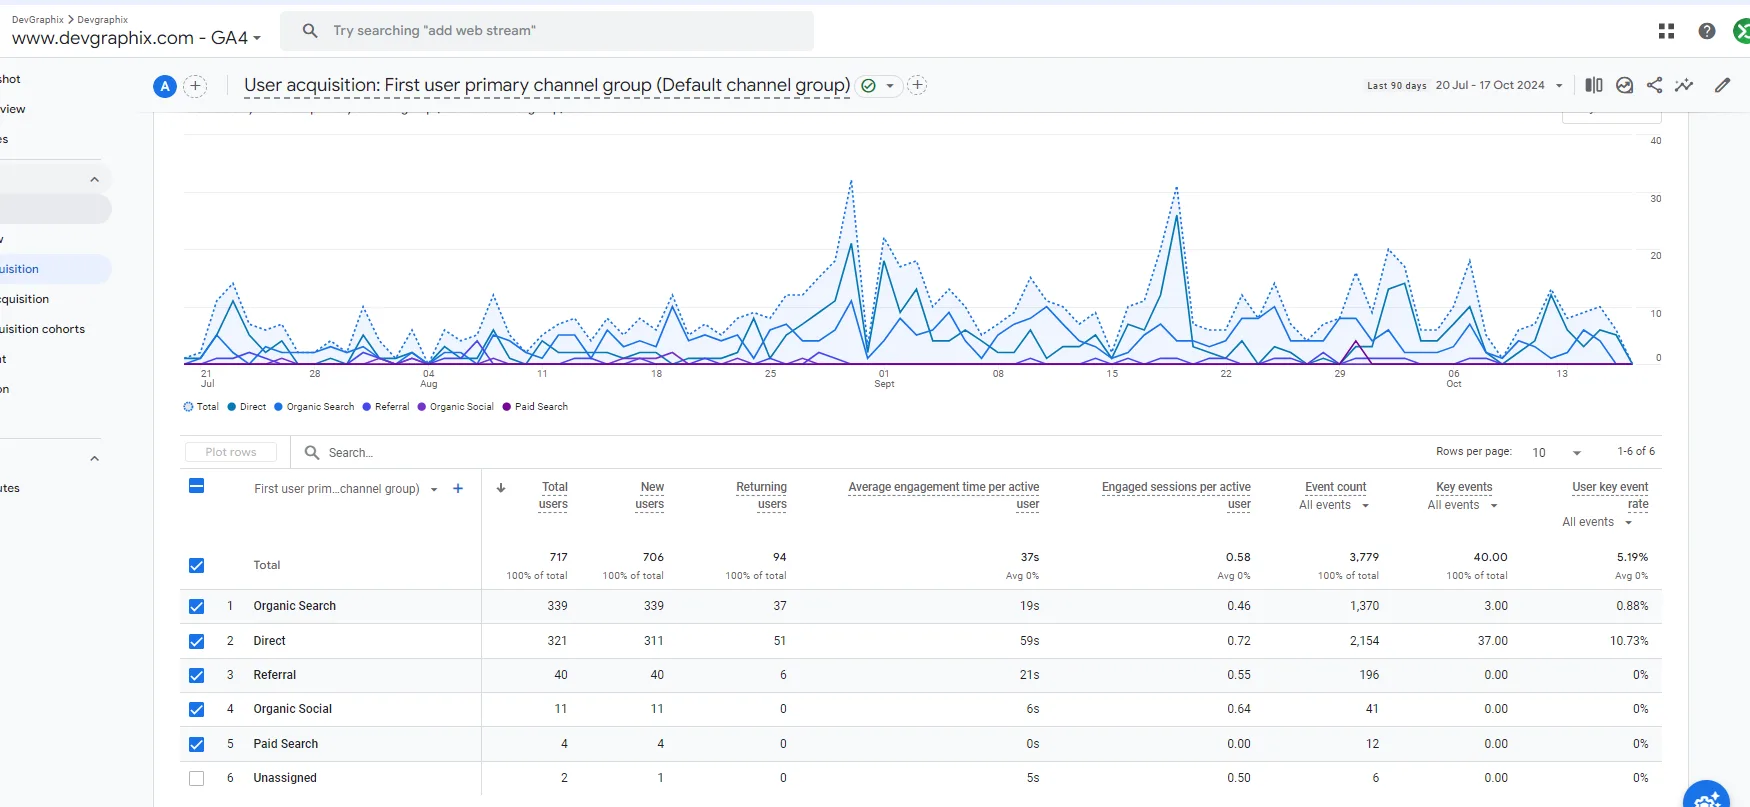Image resolution: width=1750 pixels, height=807 pixels.
Task: Open the www.devgraphix.com - GA4 property selector
Action: 137,38
